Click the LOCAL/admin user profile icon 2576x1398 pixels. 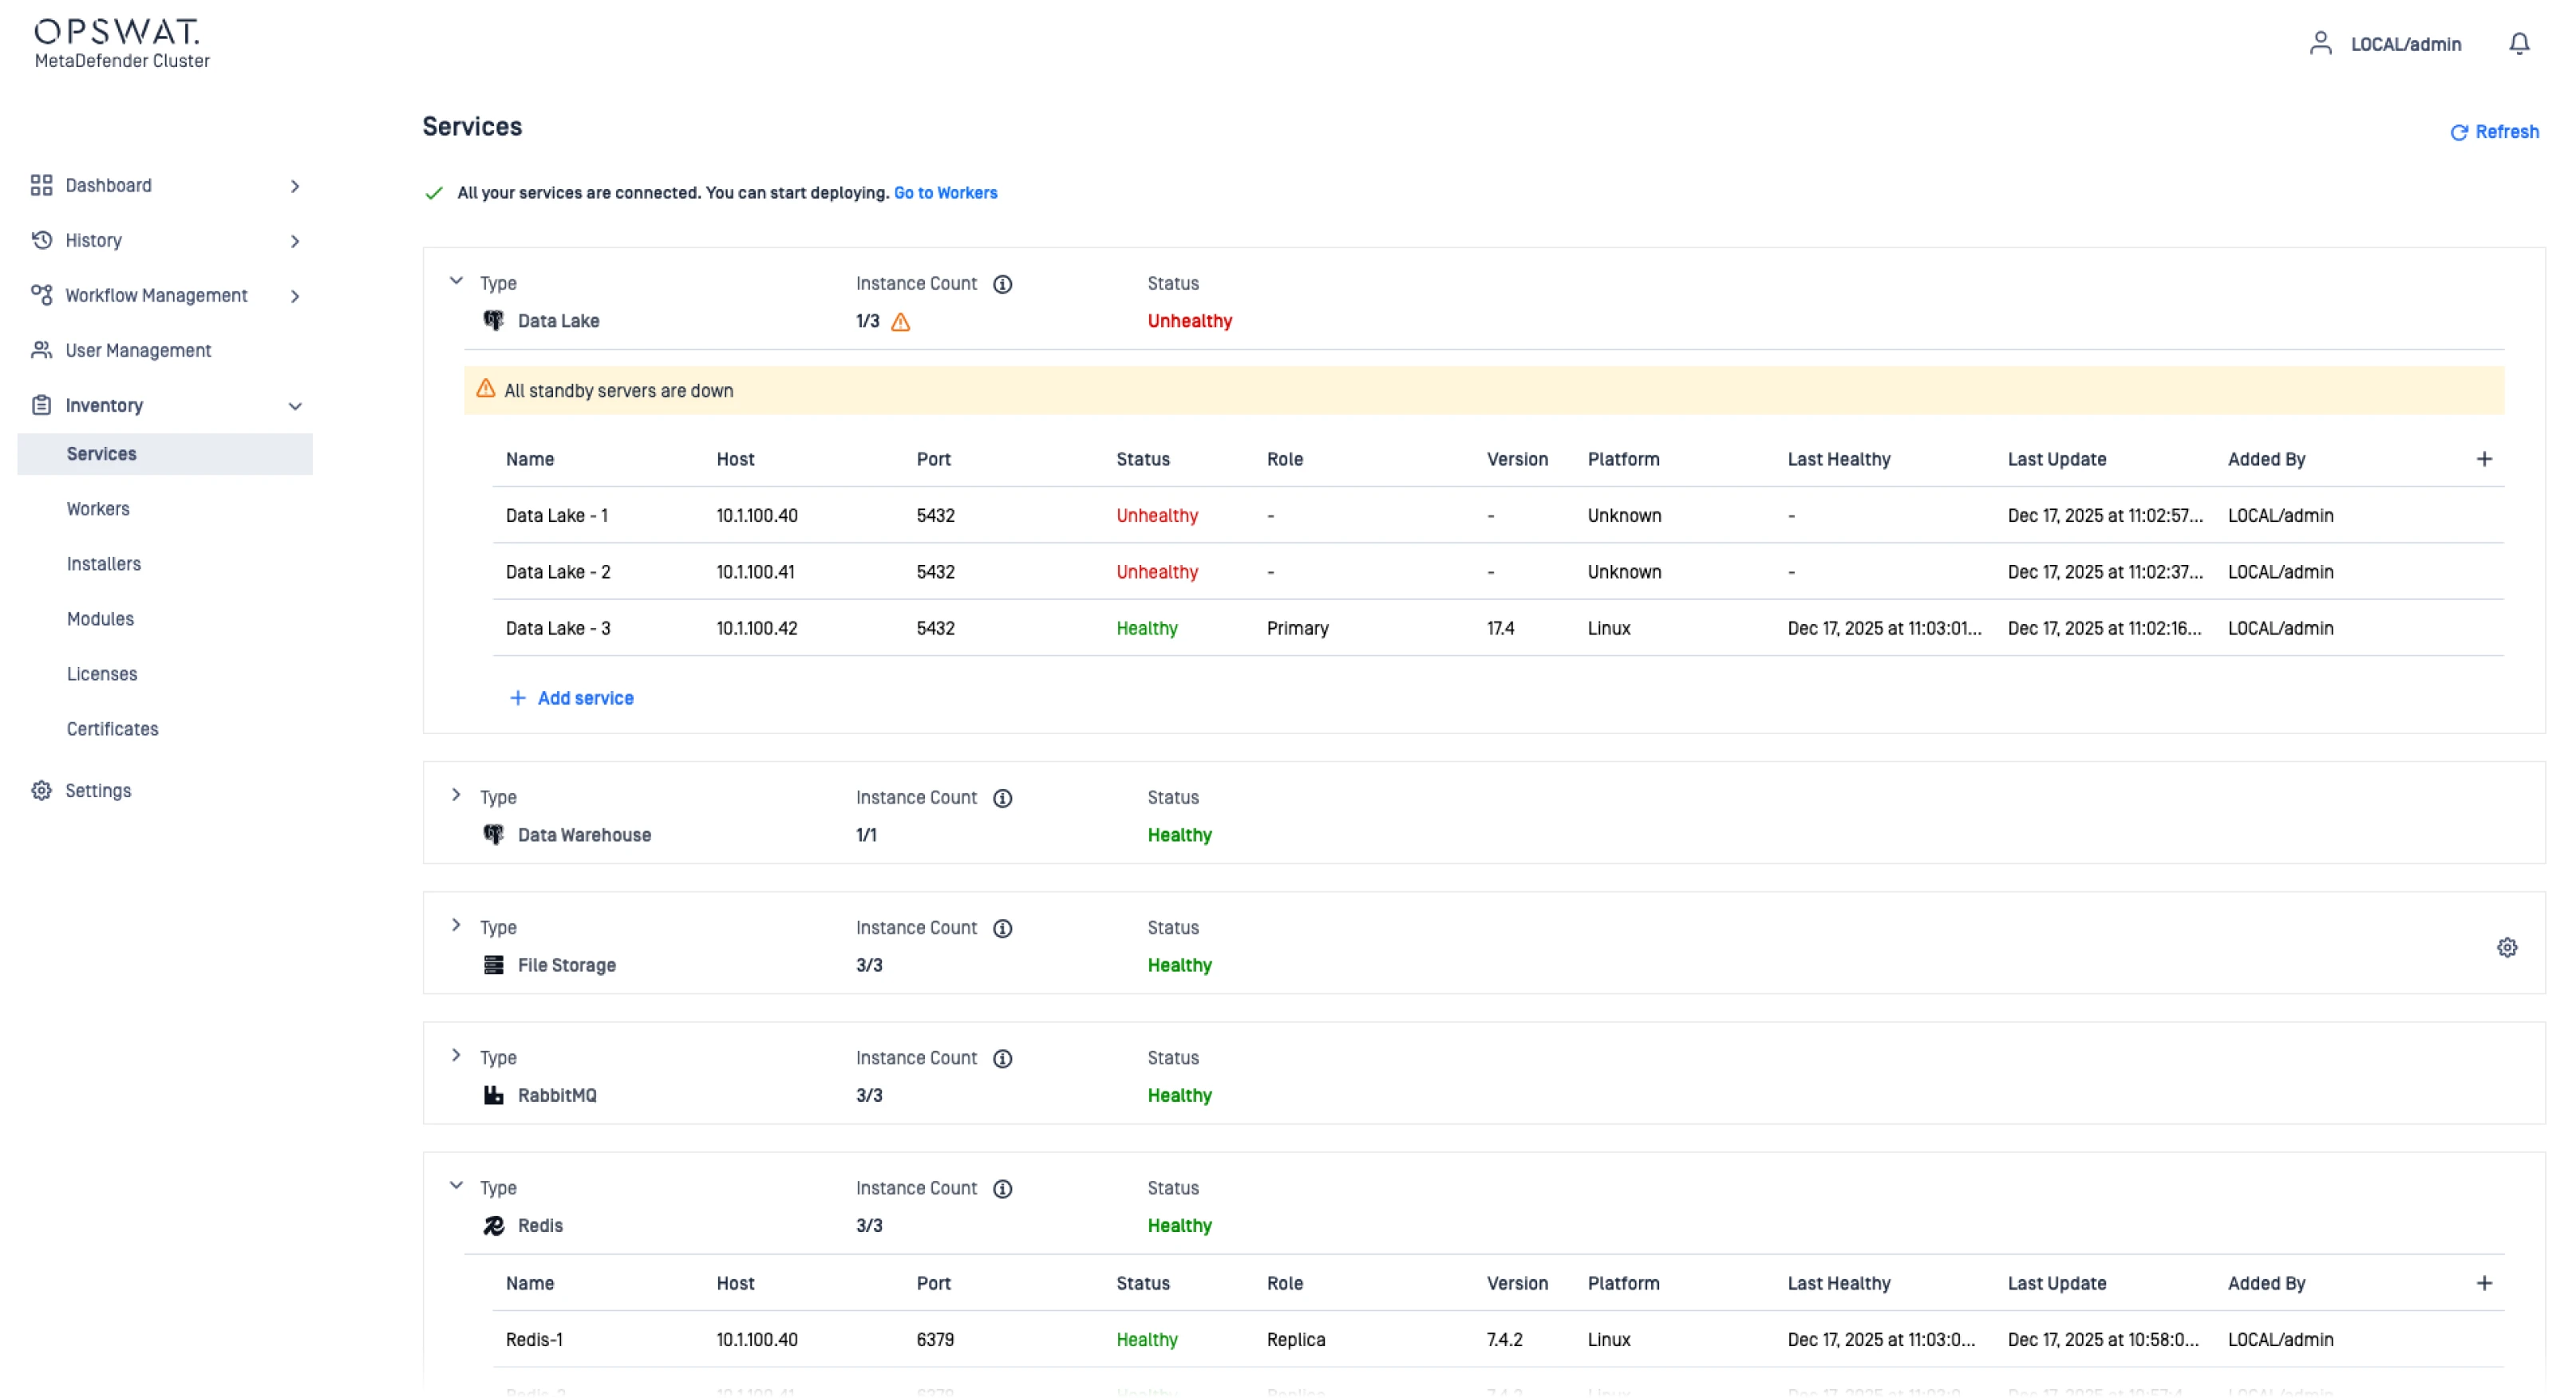2320,44
